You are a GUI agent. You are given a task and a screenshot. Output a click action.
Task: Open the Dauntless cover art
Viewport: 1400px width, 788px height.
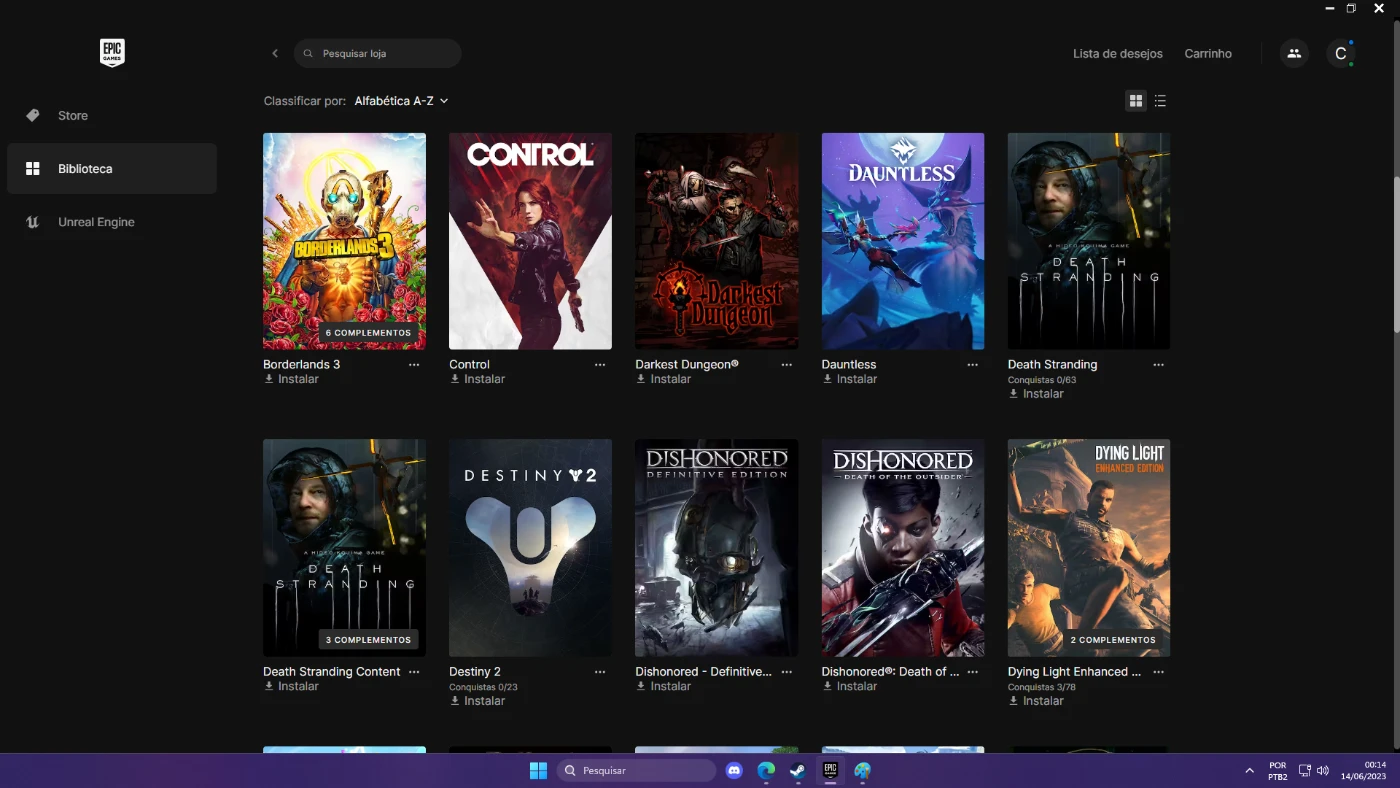click(x=903, y=241)
